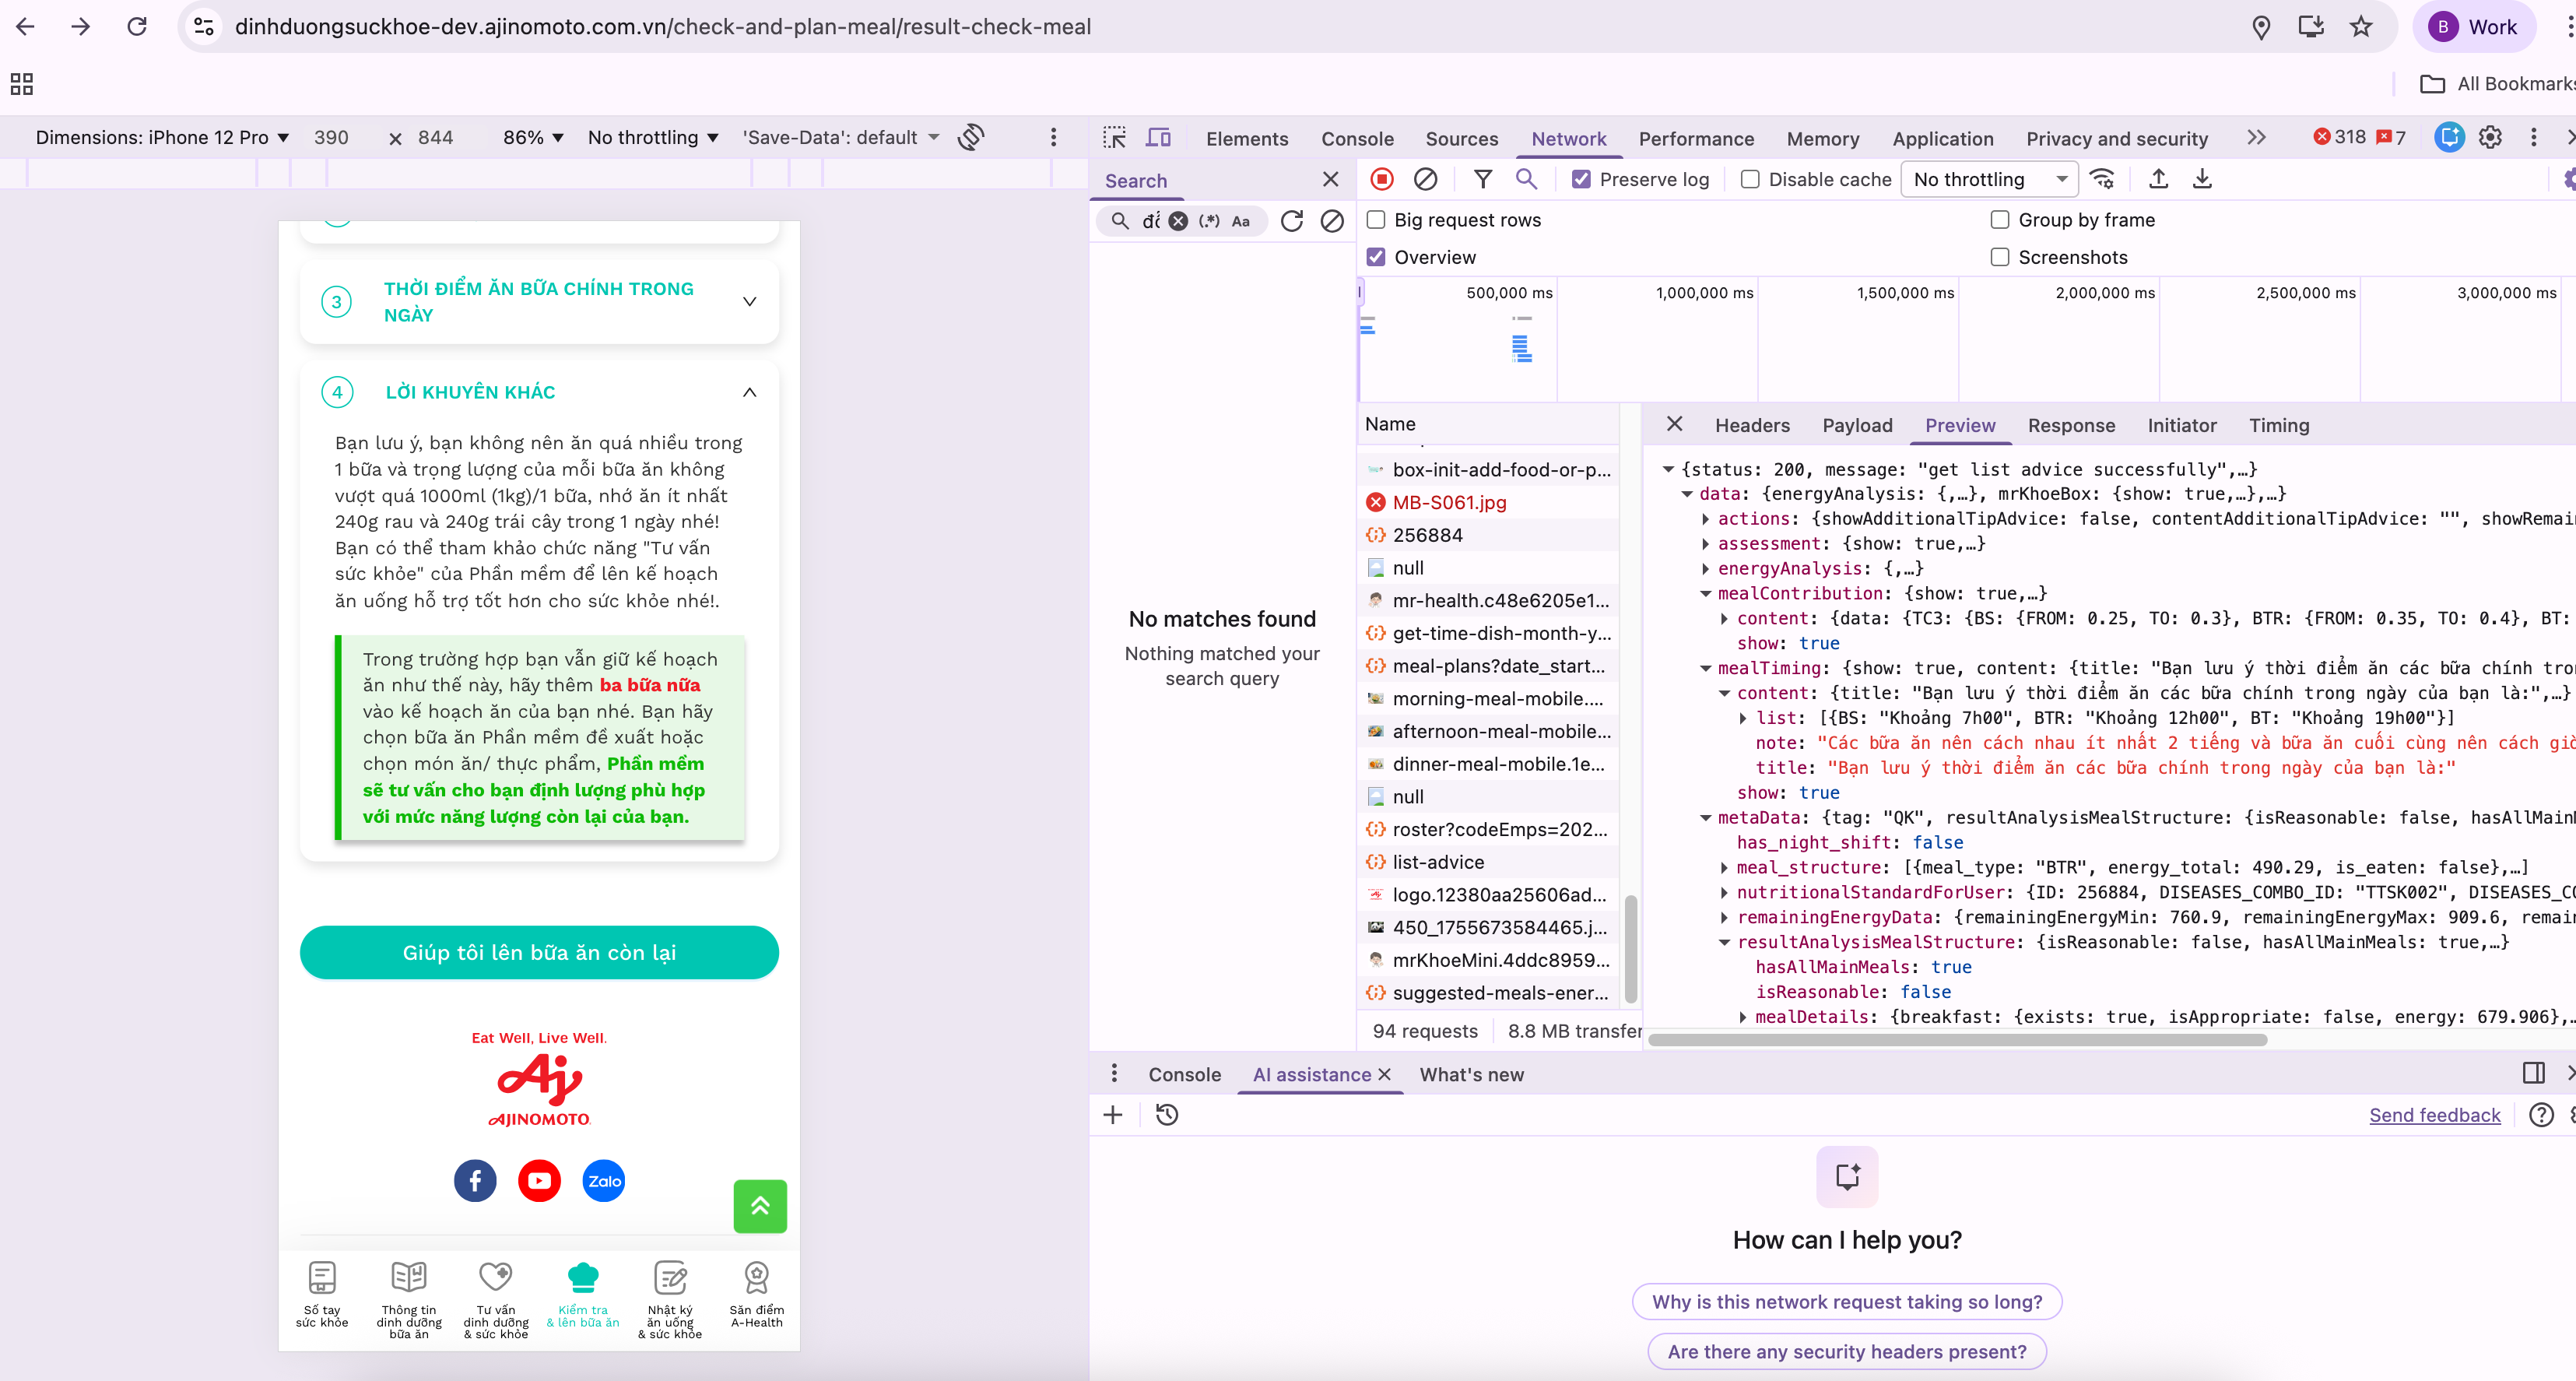This screenshot has width=2576, height=1381.
Task: Enable Big request rows checkbox
Action: click(x=1377, y=220)
